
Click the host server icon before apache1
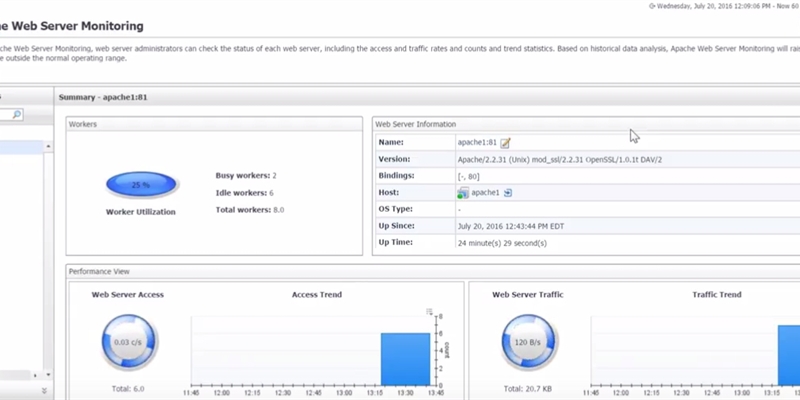(463, 193)
